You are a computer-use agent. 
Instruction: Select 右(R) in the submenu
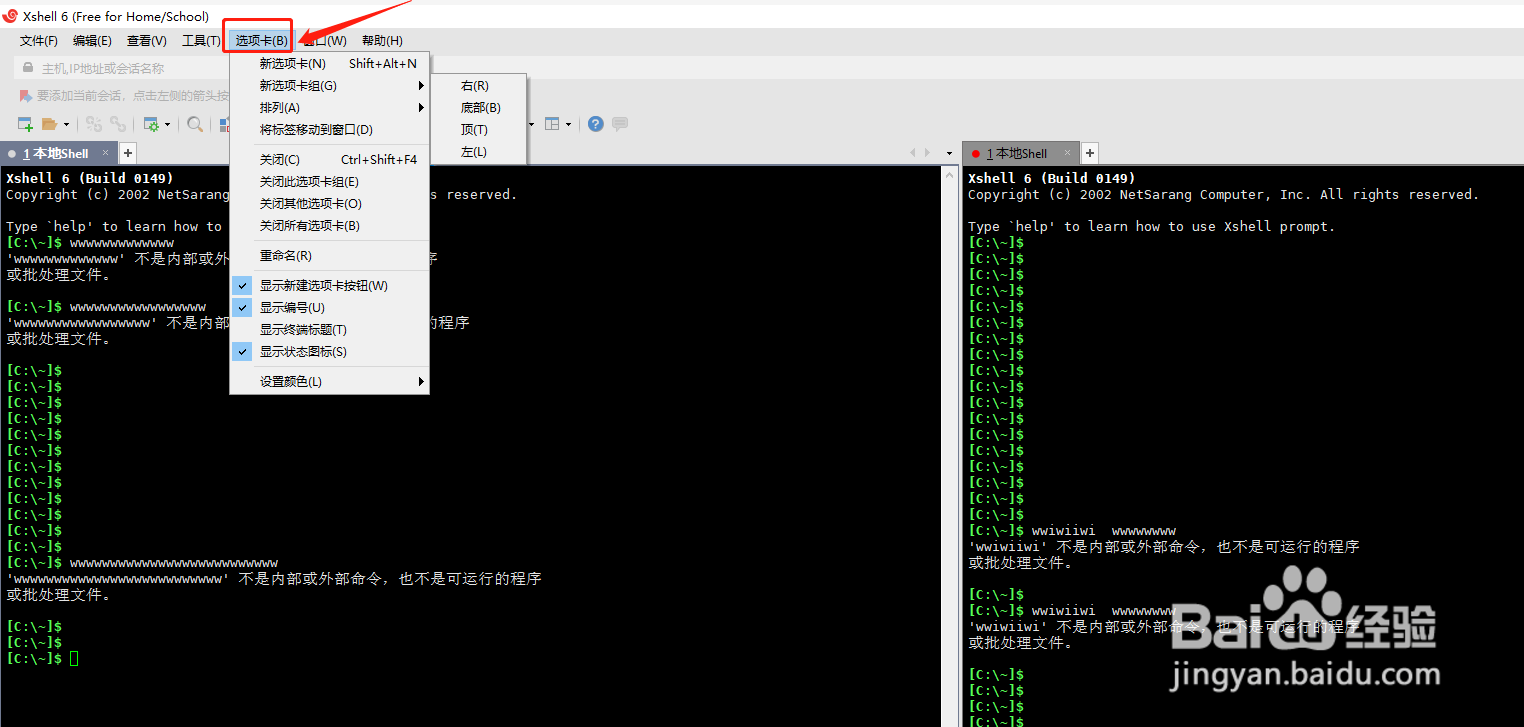pyautogui.click(x=478, y=86)
